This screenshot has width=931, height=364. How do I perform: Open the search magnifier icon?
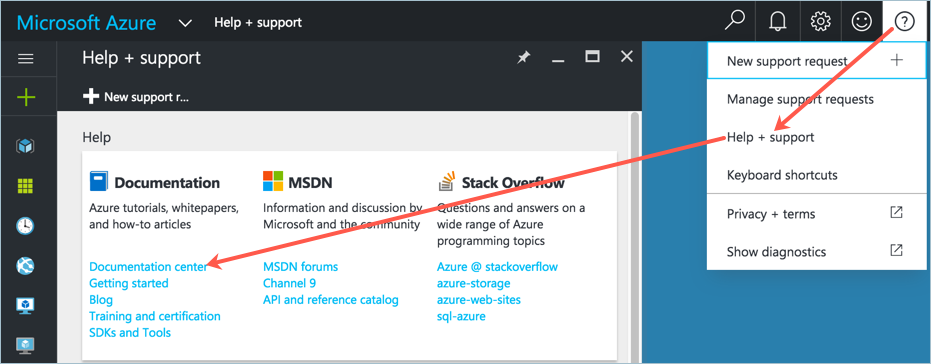click(x=735, y=21)
